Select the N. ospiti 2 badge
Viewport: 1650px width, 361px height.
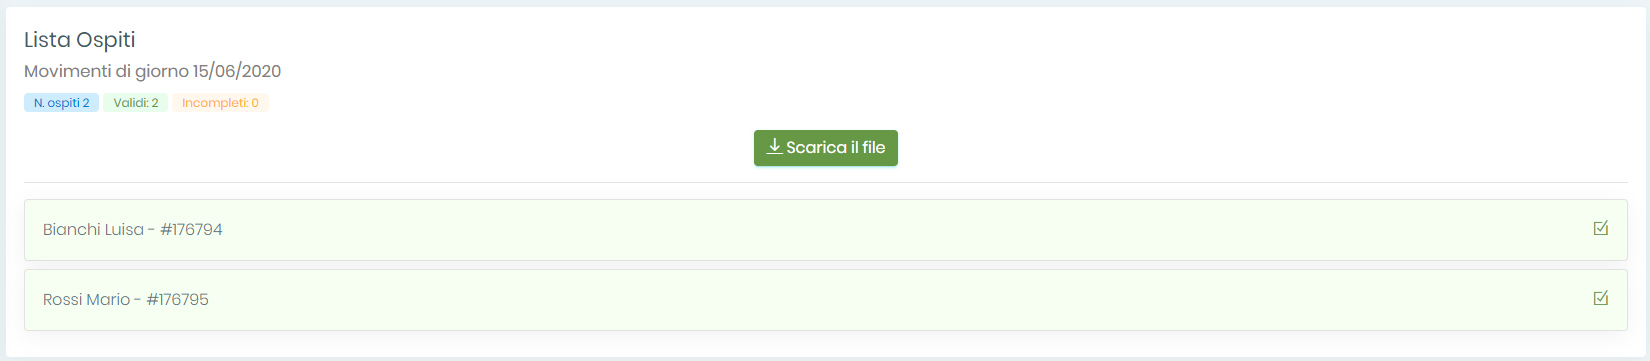[62, 103]
